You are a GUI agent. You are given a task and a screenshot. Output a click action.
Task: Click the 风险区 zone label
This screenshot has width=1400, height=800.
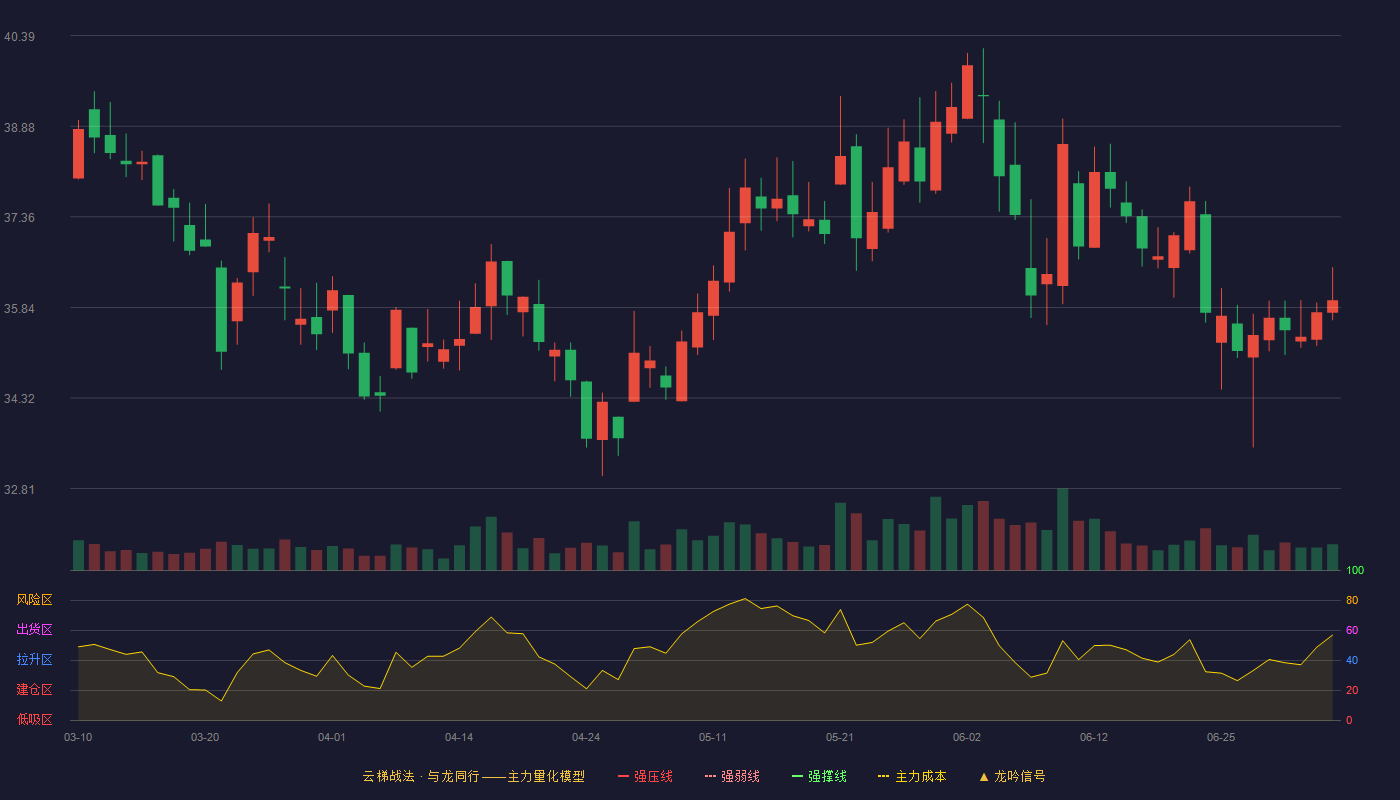pos(34,600)
